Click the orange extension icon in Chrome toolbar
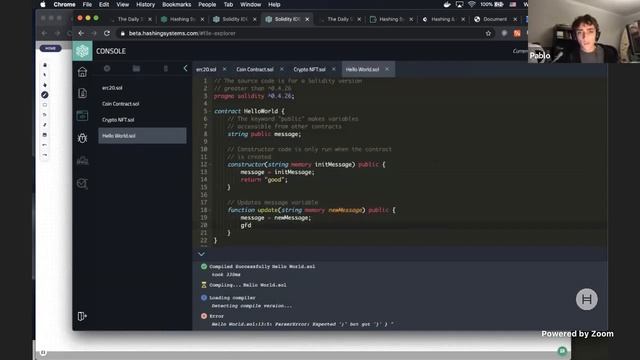Screen dimensions: 640x360 517,33
